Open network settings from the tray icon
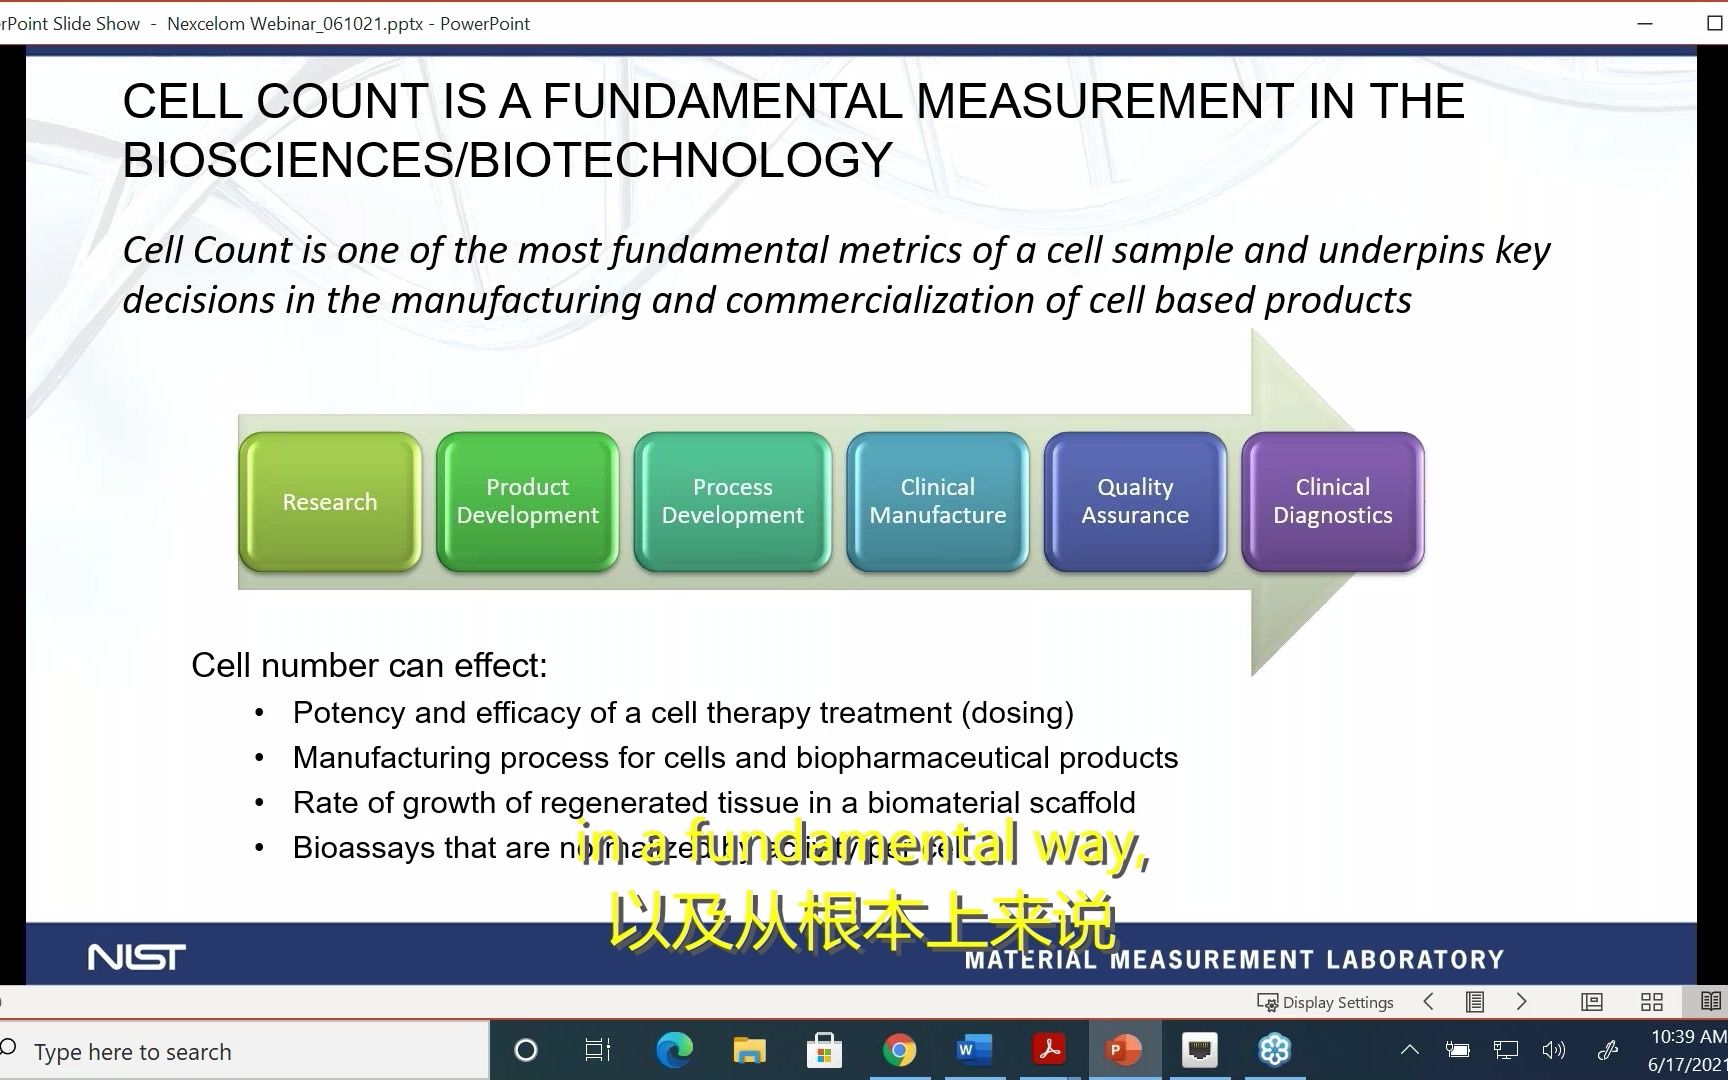 click(1505, 1050)
